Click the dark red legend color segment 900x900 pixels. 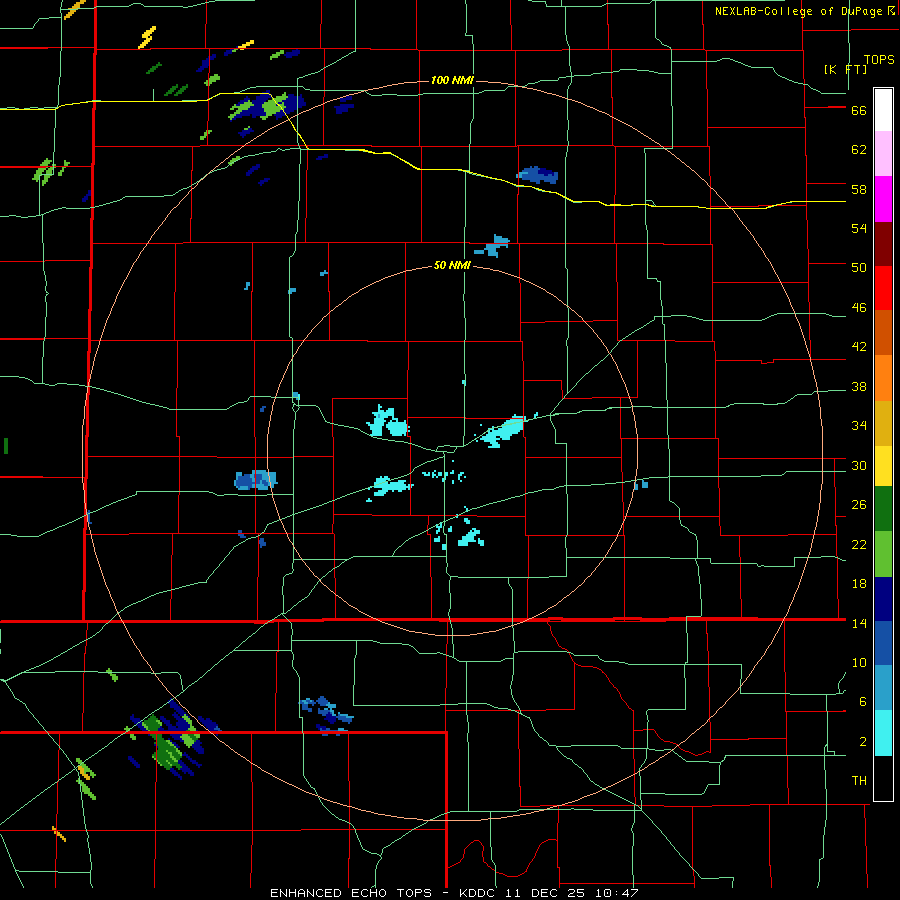(883, 245)
